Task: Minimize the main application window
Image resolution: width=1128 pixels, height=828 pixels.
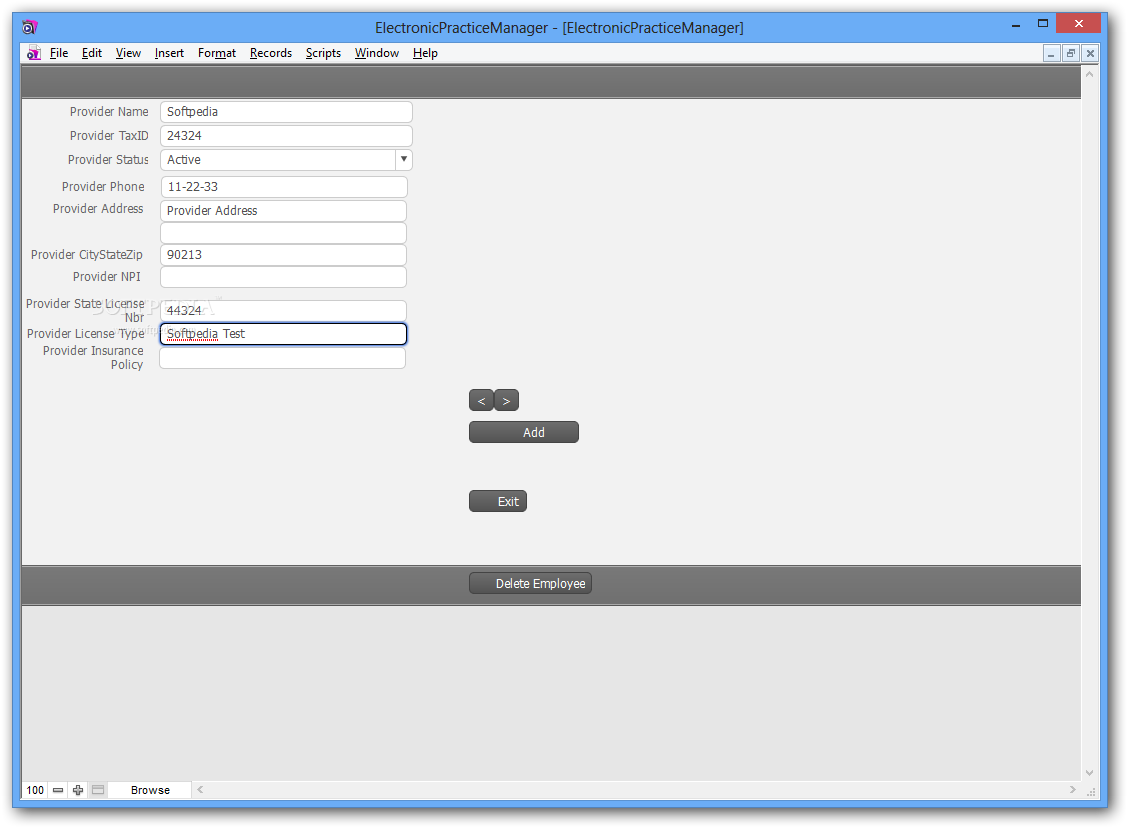Action: (1016, 25)
